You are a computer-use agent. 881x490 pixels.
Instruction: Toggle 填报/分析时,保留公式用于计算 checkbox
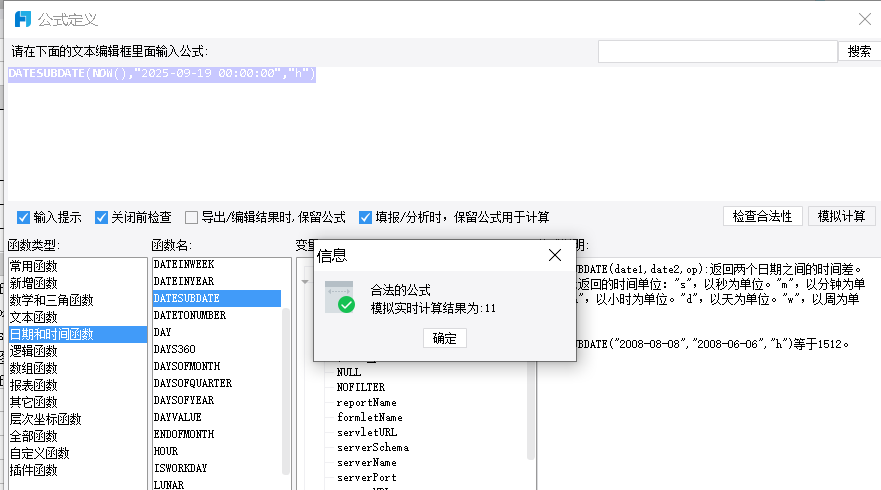tap(366, 217)
